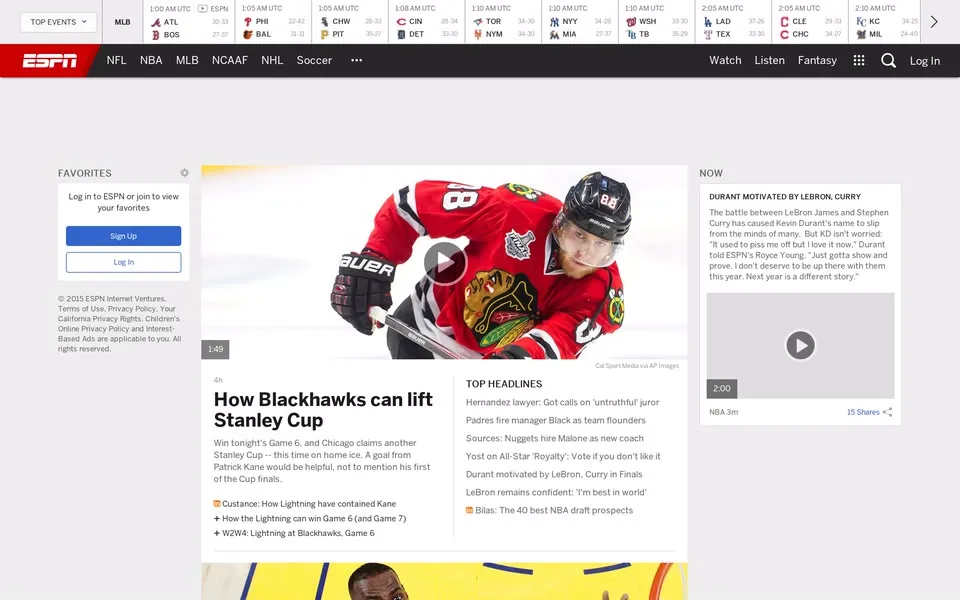The width and height of the screenshot is (960, 600).
Task: Open the WSH vs TB game score
Action: click(656, 22)
